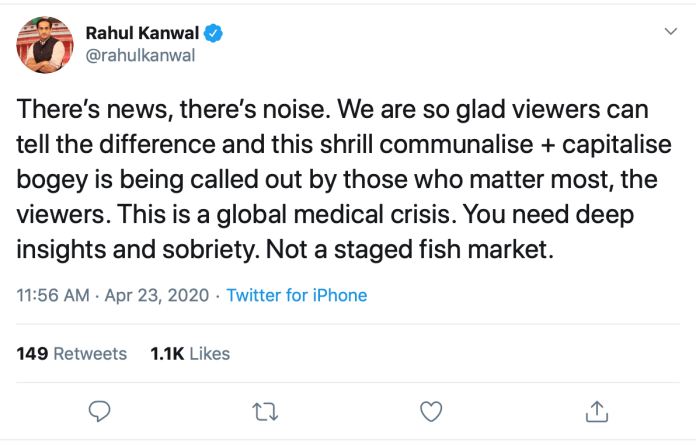Open the share tweet icon

click(x=596, y=410)
